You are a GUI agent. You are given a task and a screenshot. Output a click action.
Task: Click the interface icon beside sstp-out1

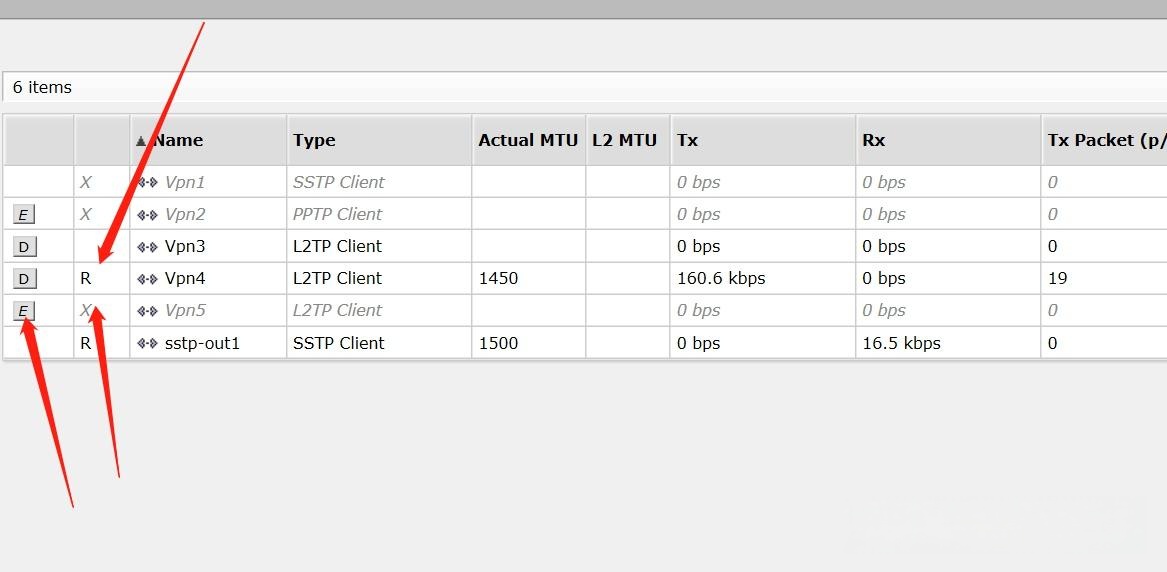pos(147,343)
